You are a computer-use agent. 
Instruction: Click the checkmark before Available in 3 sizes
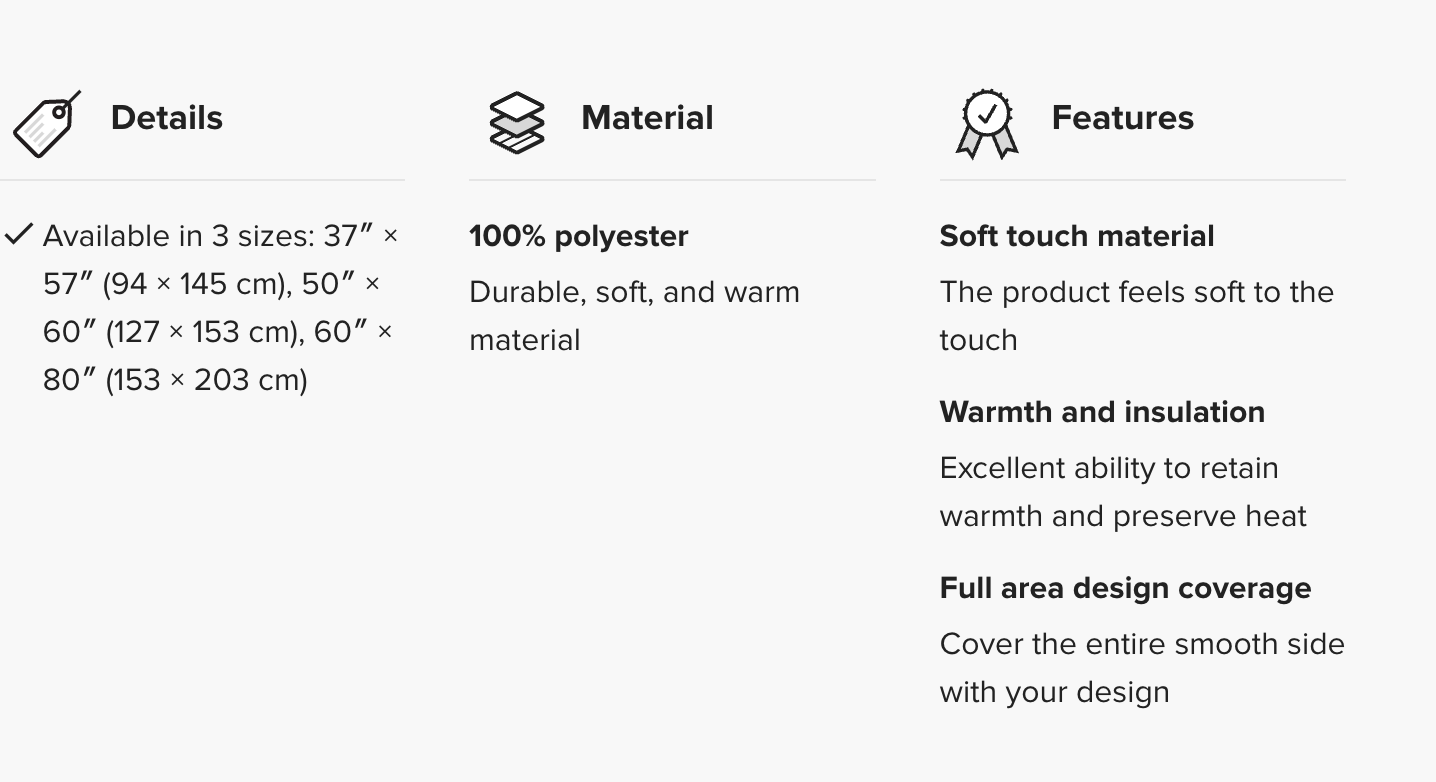19,235
